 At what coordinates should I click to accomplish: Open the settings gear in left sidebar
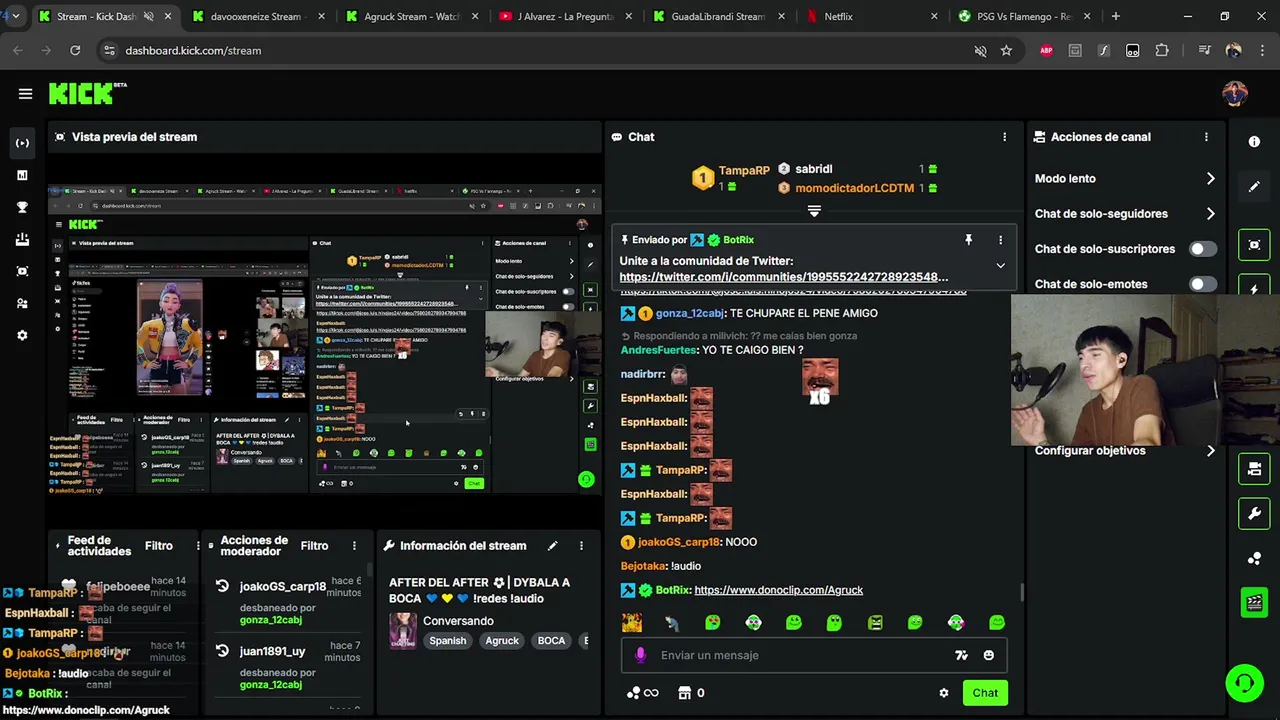22,335
